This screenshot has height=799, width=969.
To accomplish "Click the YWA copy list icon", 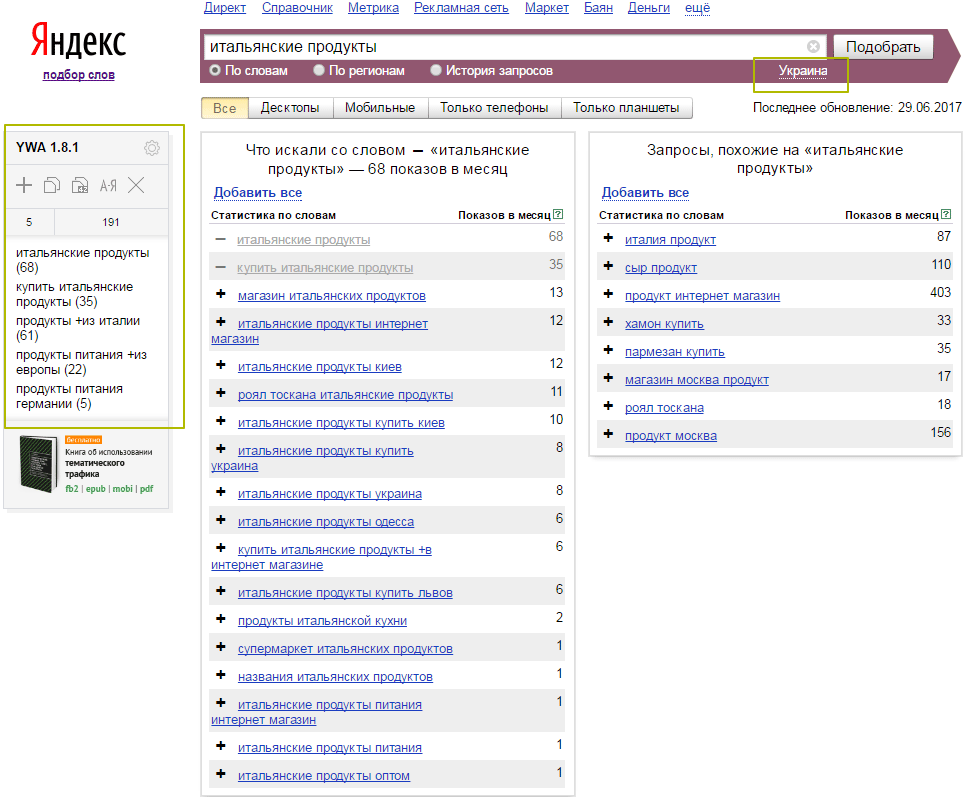I will pyautogui.click(x=52, y=185).
